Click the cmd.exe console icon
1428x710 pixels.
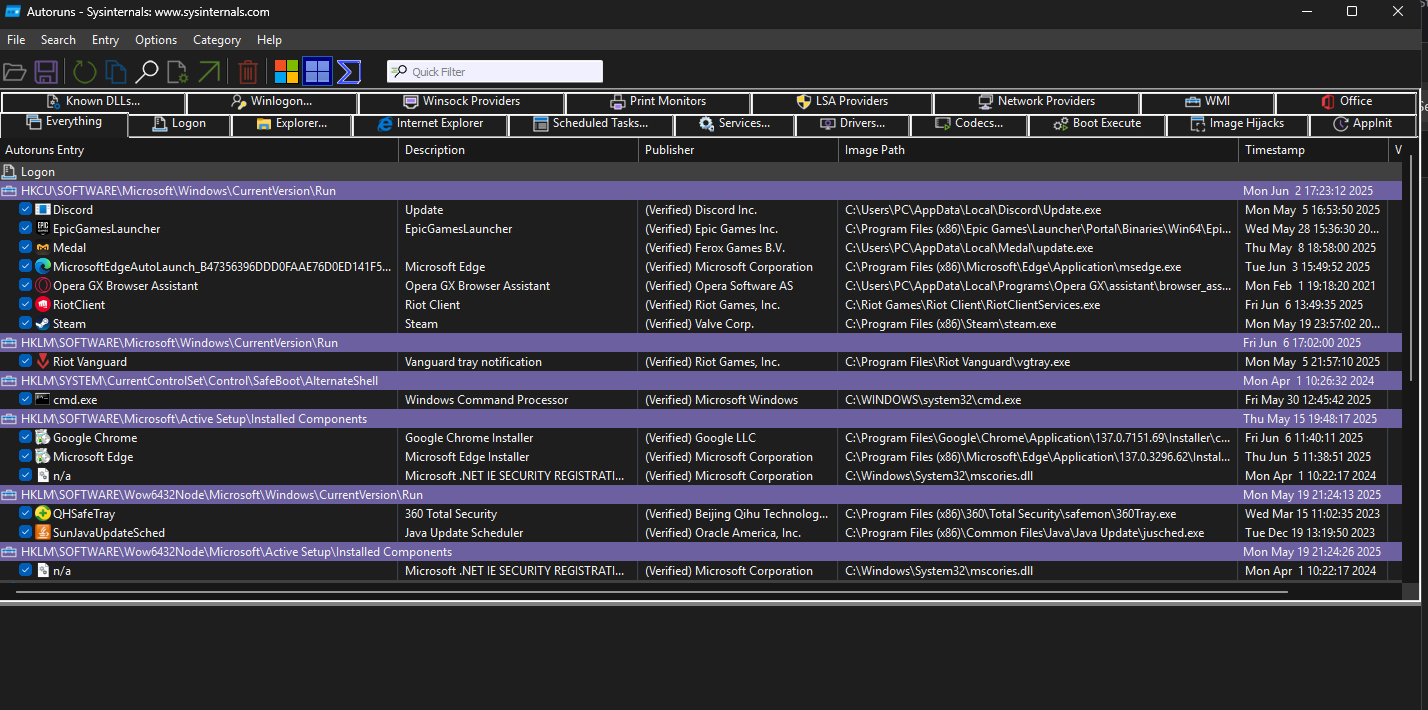[43, 400]
